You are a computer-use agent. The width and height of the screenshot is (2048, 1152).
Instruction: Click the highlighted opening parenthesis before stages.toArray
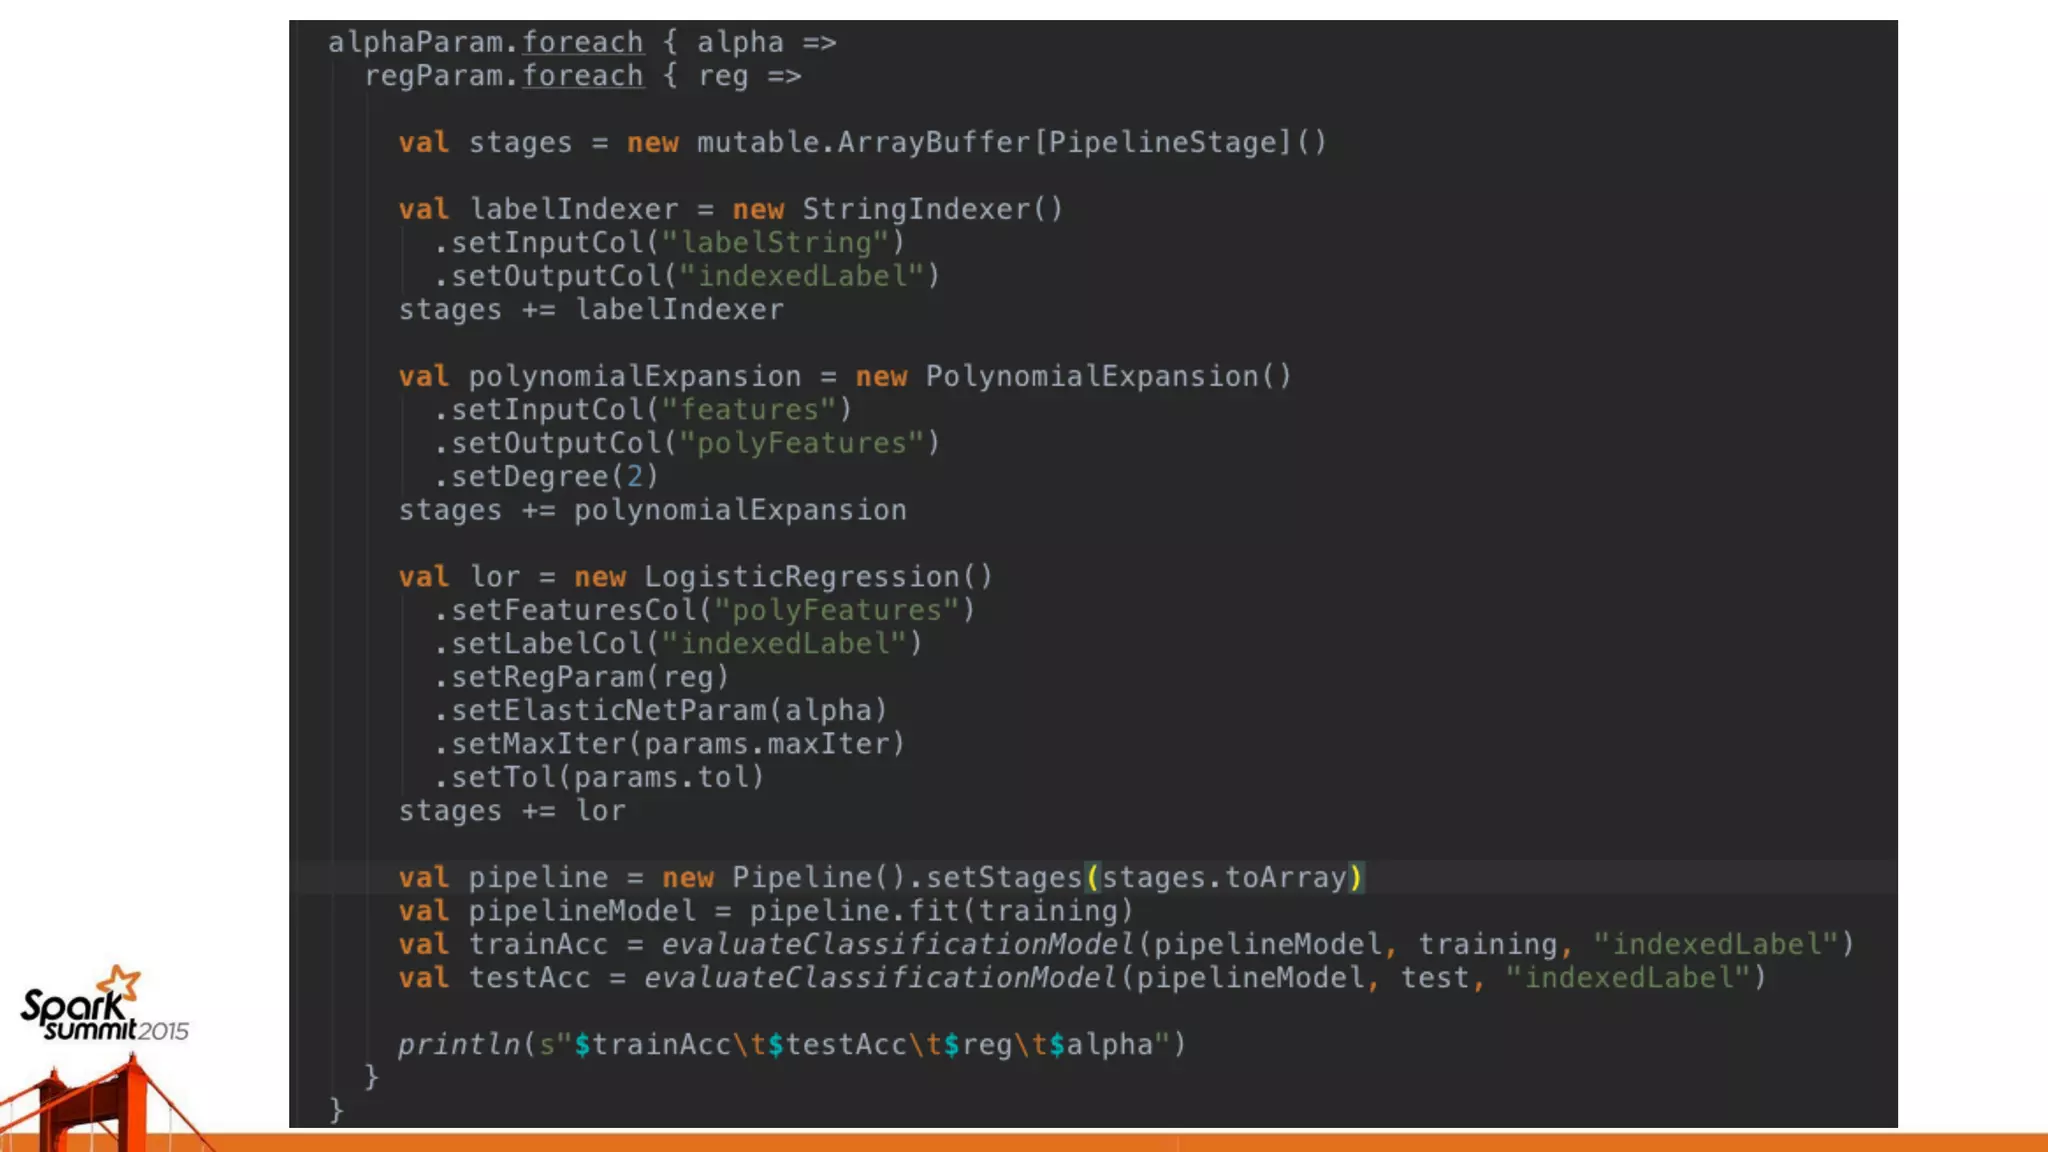1092,877
